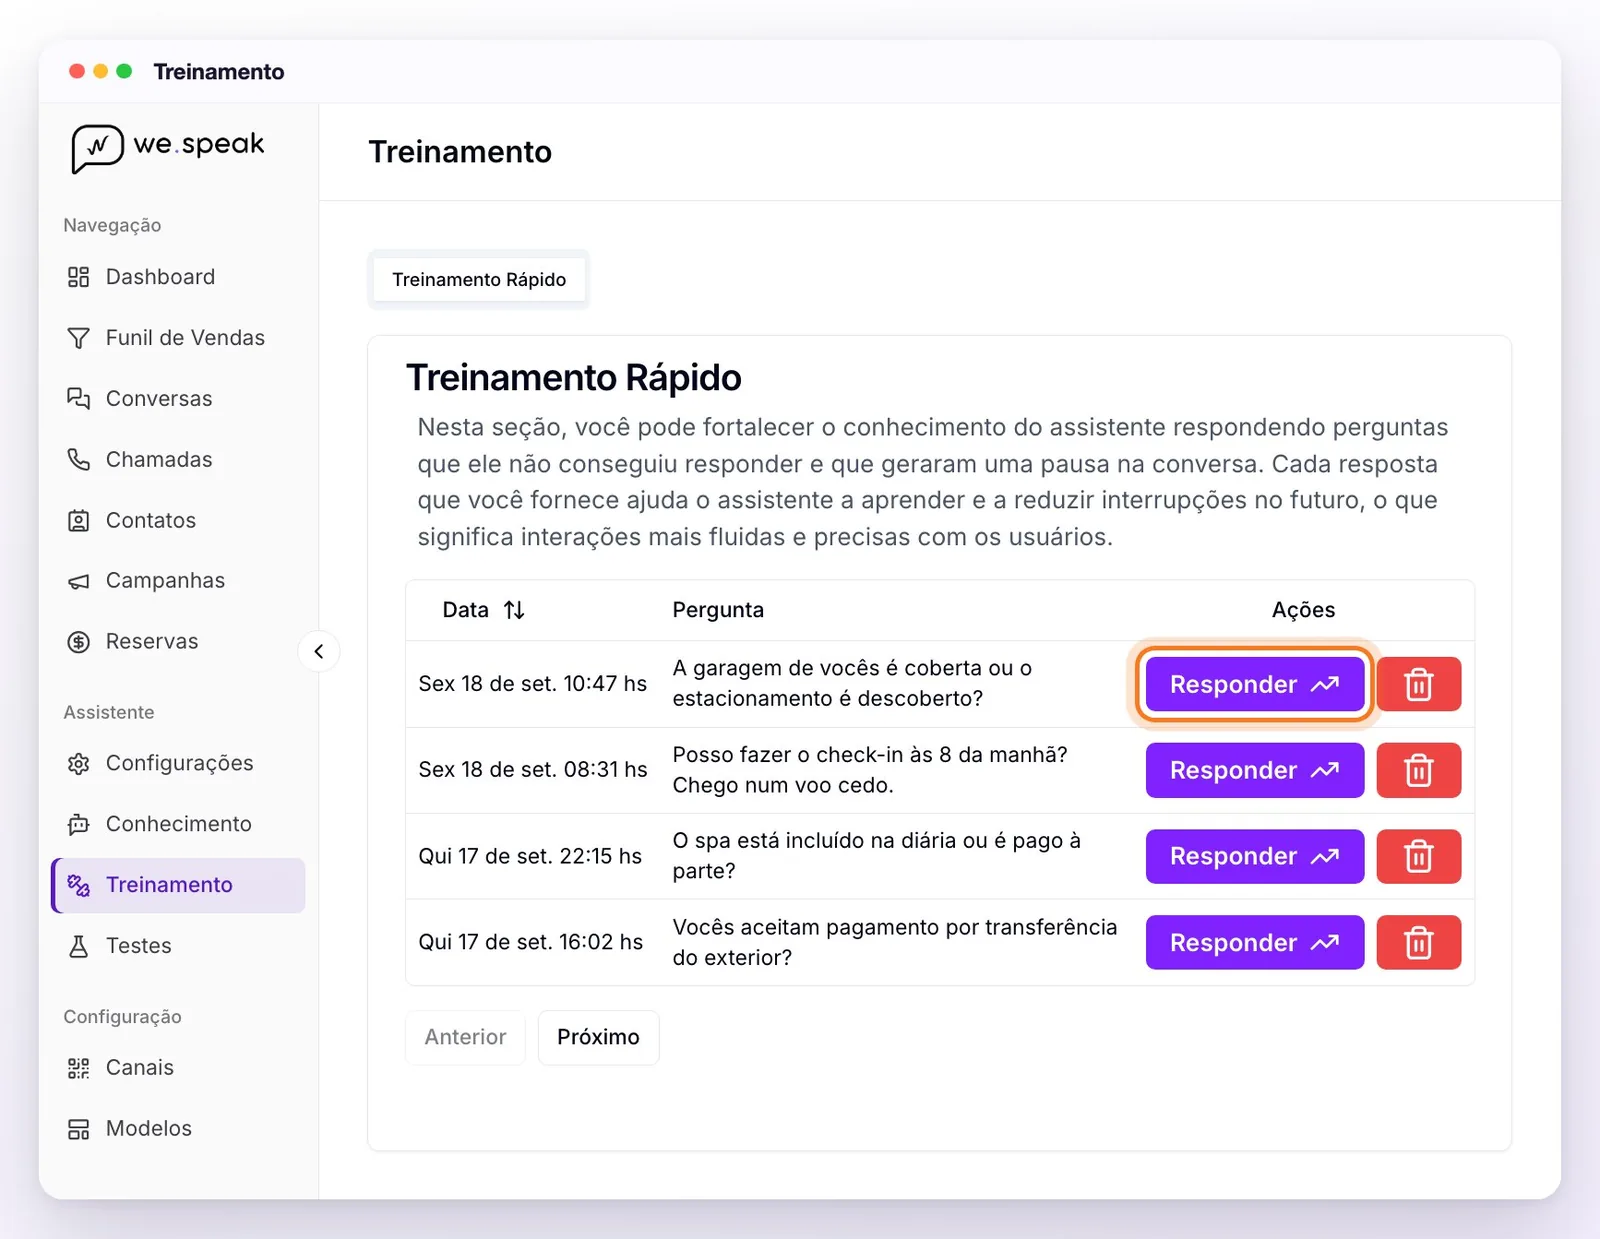Delete the check-in question with trash icon

(x=1418, y=770)
